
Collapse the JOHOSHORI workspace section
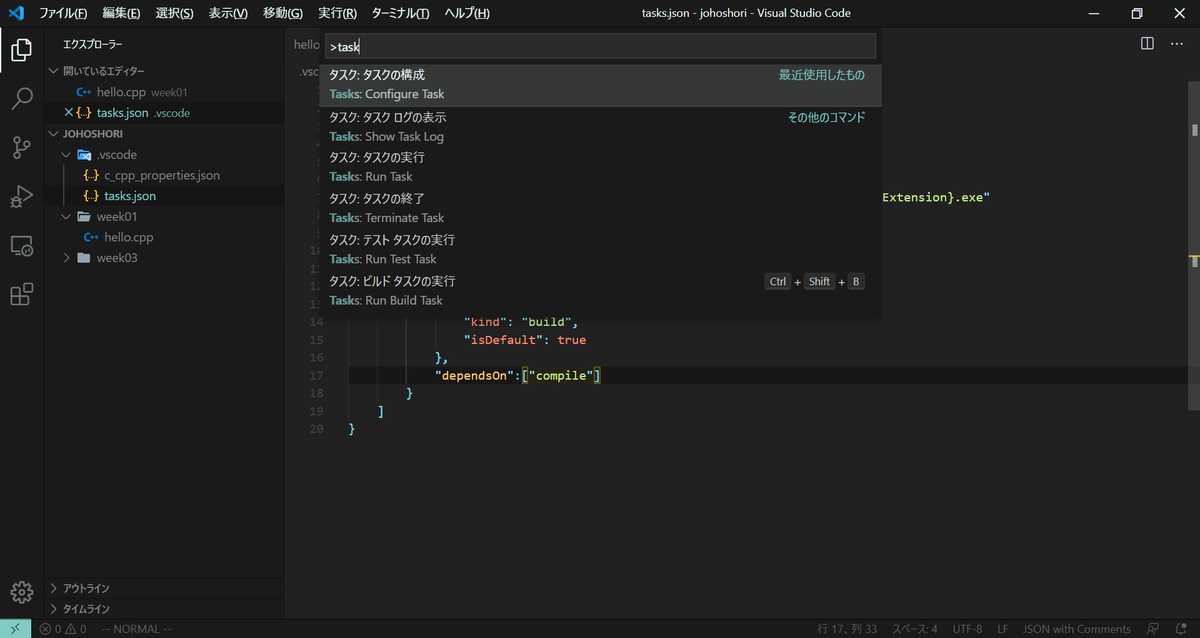point(54,133)
